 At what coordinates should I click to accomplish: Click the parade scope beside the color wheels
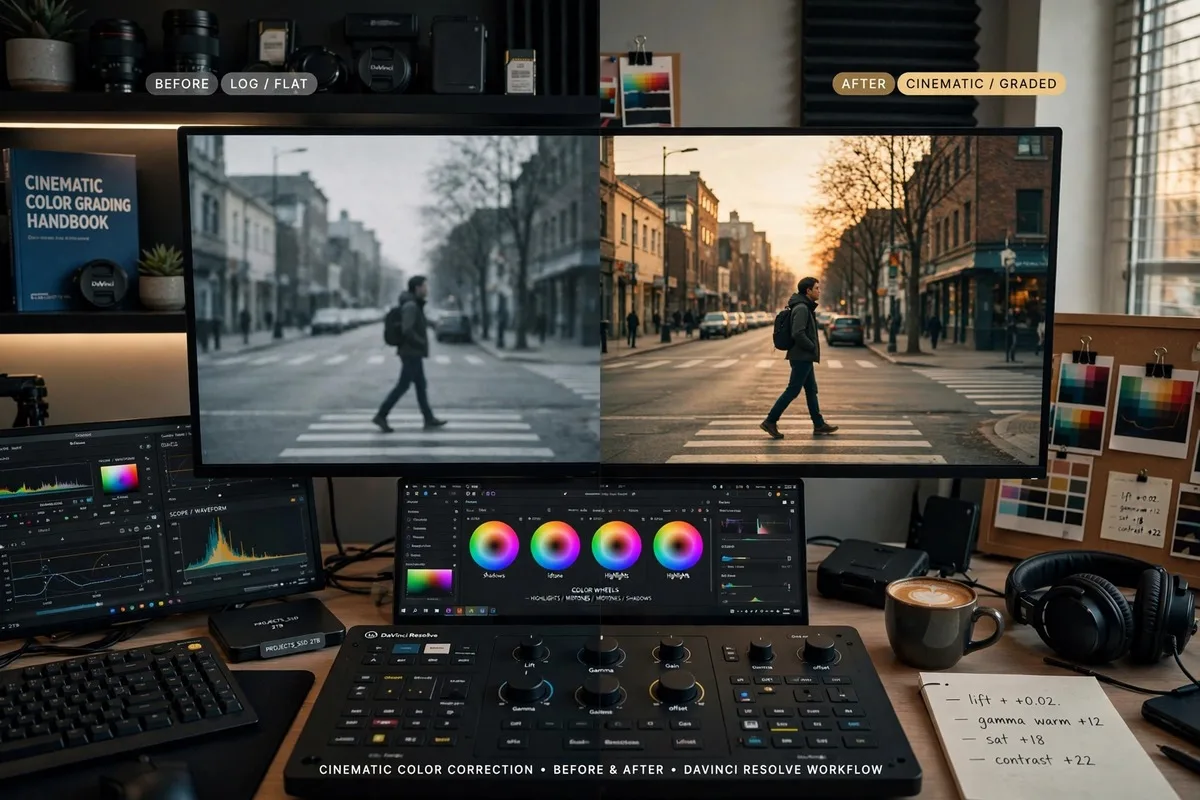[x=756, y=526]
